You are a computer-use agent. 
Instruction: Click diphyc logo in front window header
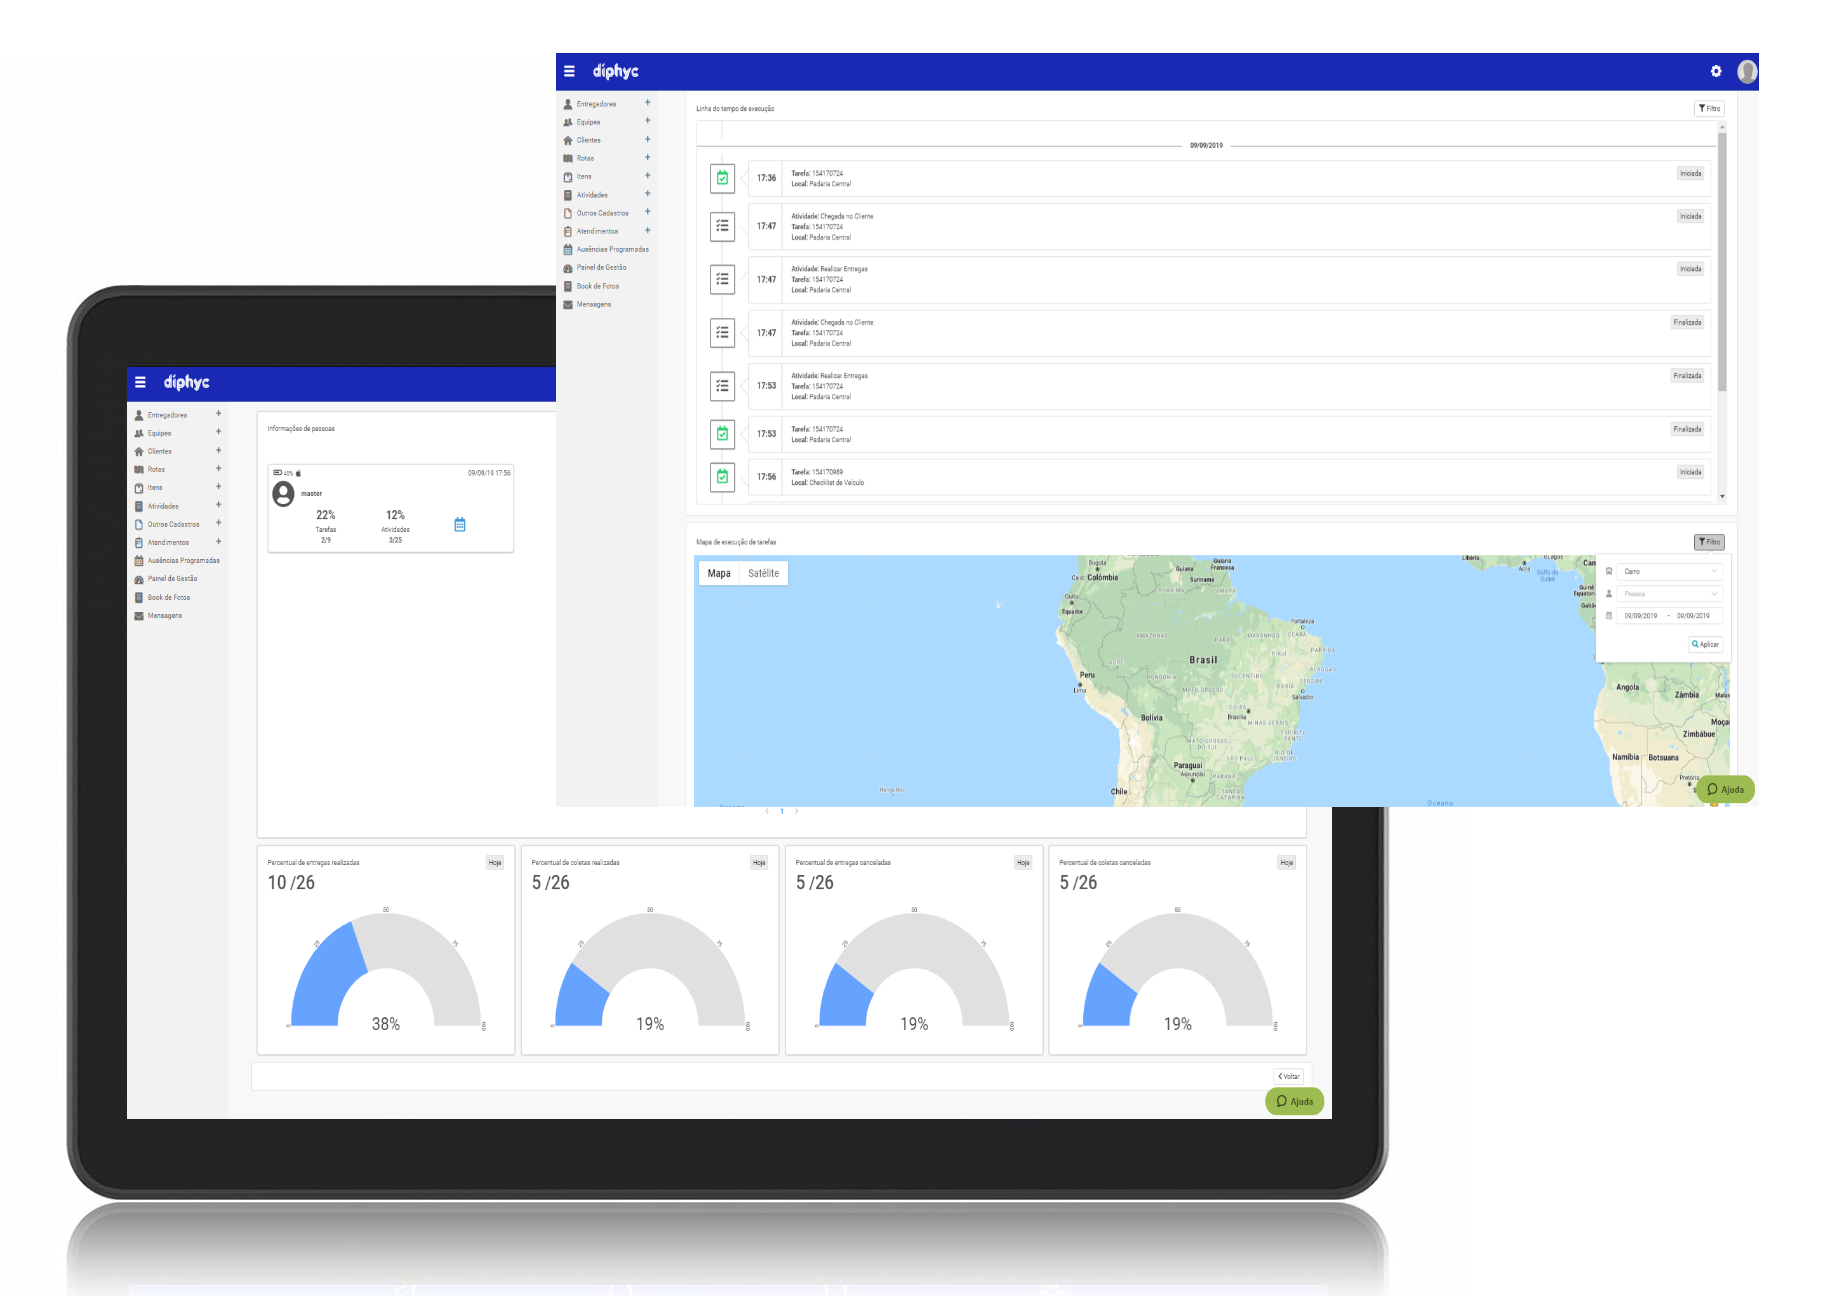[615, 71]
